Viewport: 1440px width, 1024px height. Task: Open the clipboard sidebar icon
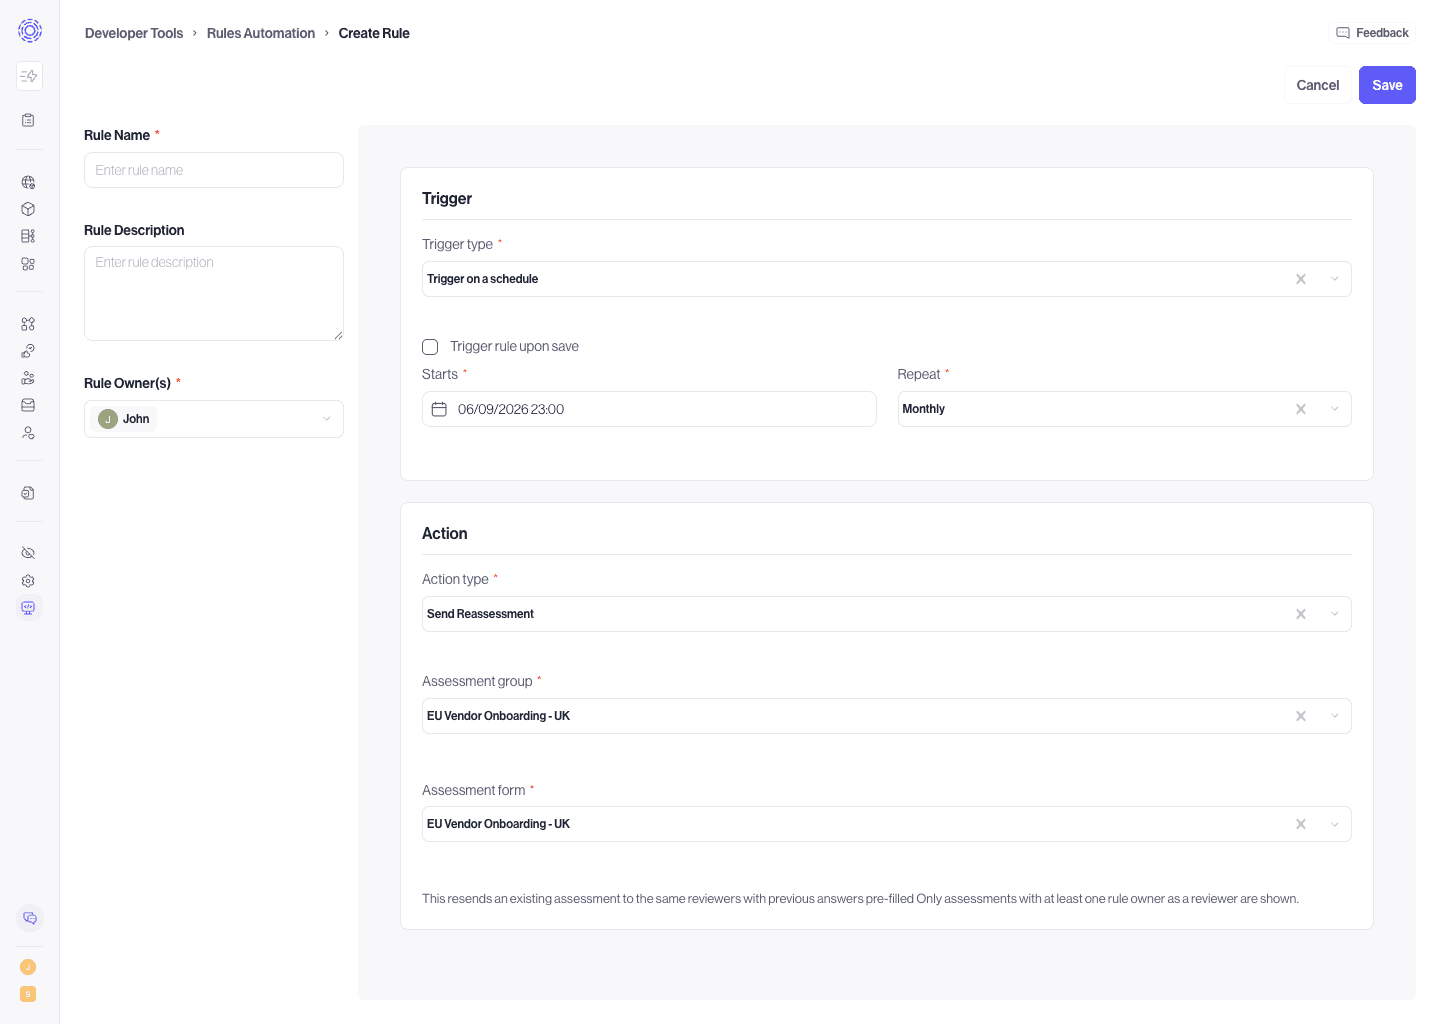tap(28, 120)
